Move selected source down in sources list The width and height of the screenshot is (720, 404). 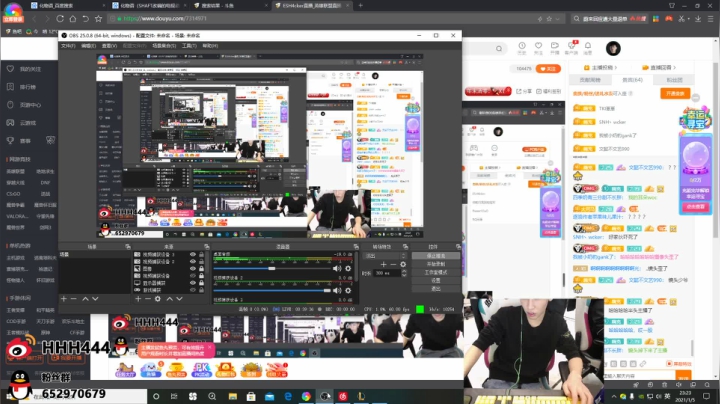point(179,299)
